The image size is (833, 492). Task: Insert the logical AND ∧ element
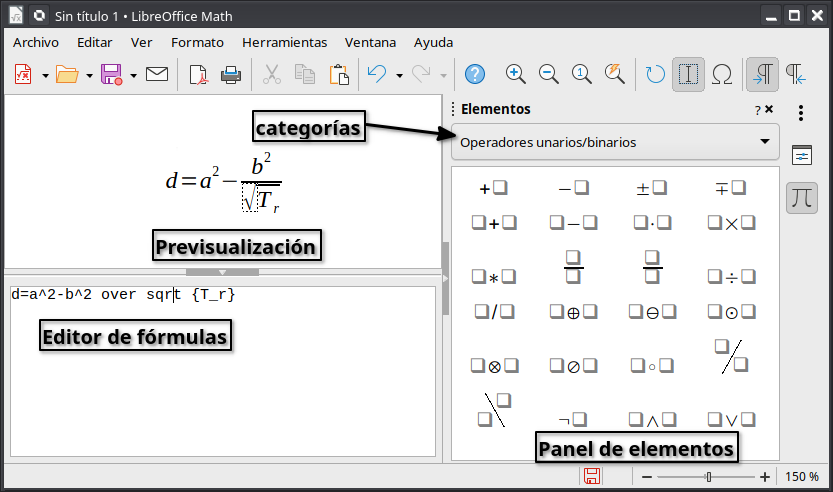coord(652,420)
